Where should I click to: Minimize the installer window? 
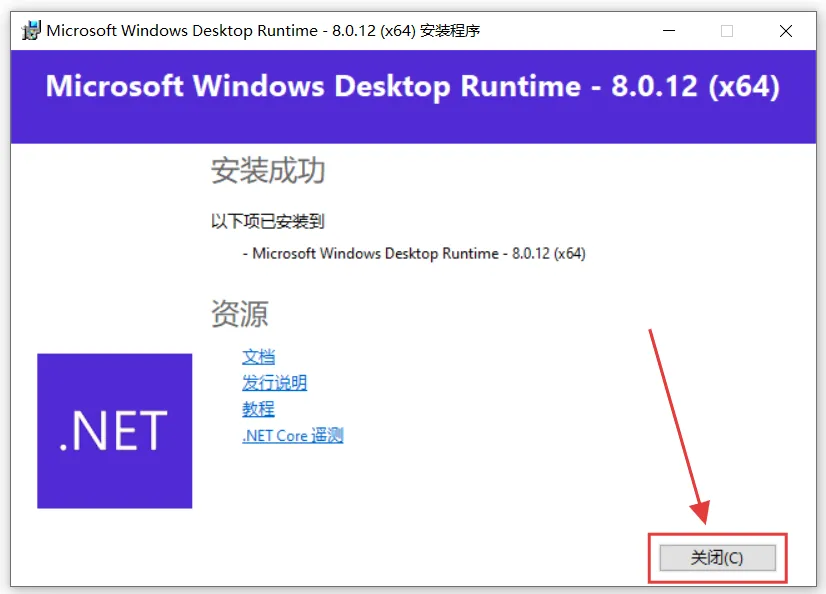[x=669, y=31]
